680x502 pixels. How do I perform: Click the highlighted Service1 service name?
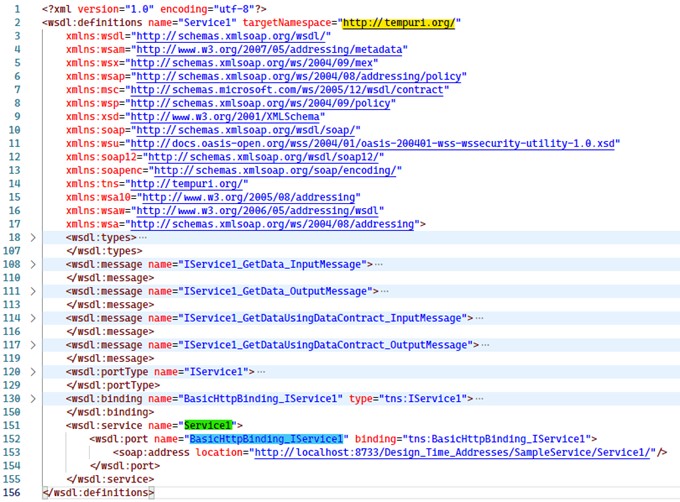pos(207,426)
